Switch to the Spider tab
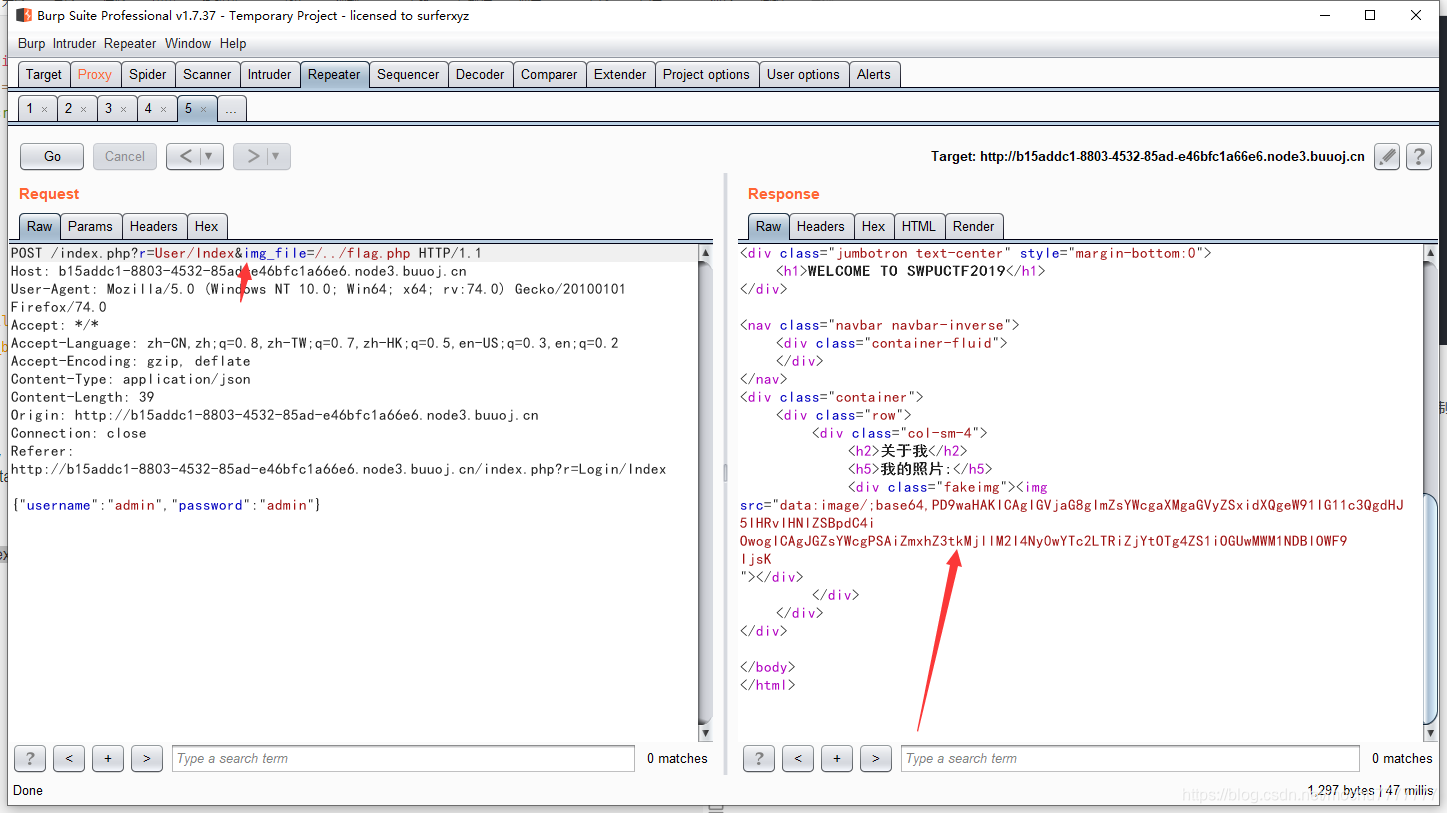Viewport: 1447px width, 813px height. point(148,74)
